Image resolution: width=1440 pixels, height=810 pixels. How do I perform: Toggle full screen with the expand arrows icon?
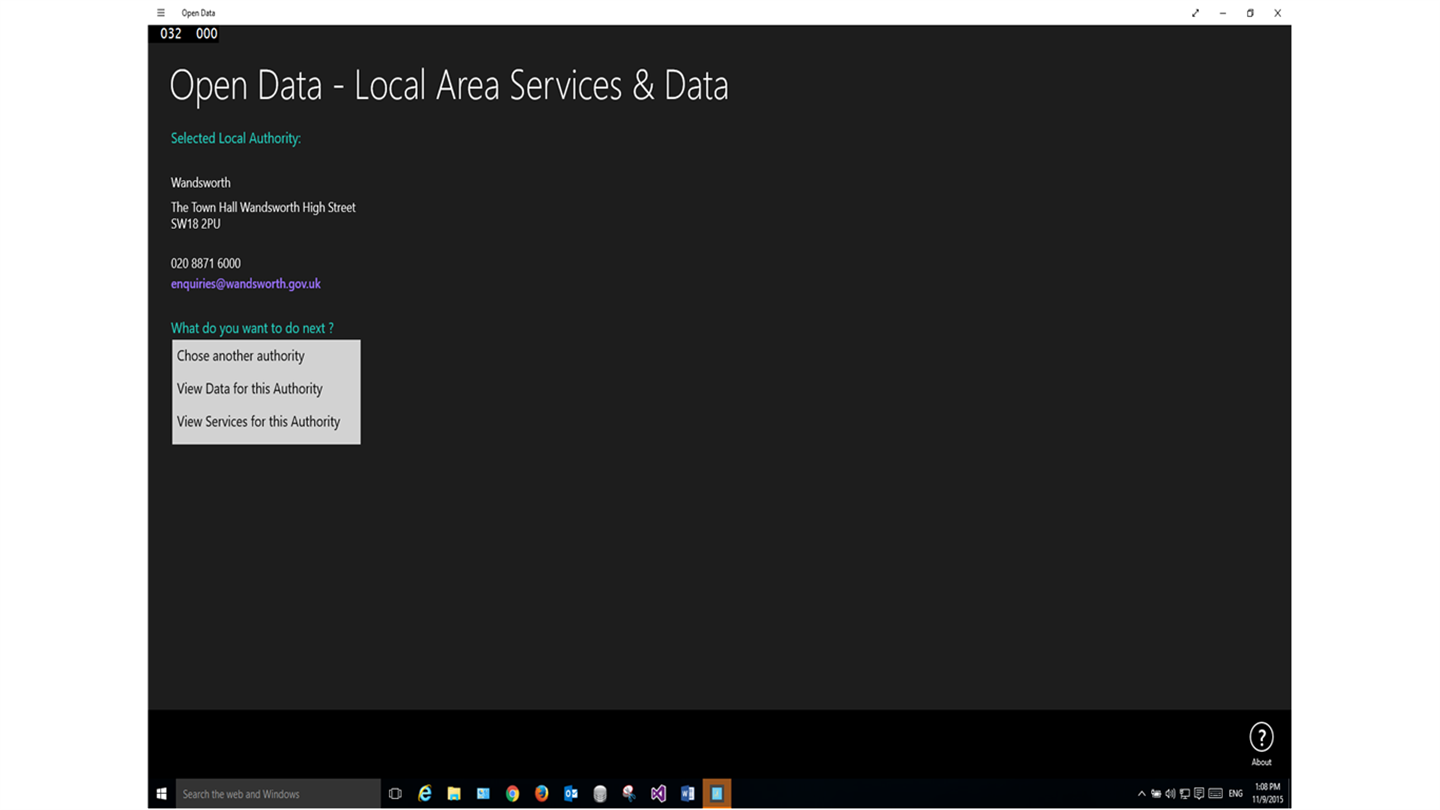click(x=1195, y=13)
